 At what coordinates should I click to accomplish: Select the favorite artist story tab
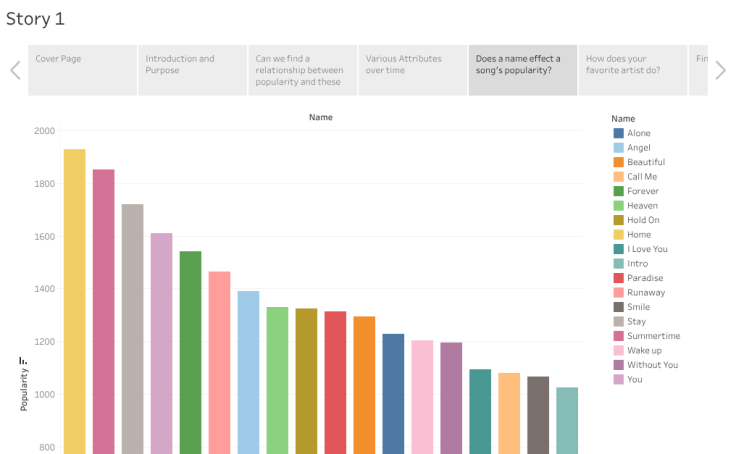pos(630,70)
